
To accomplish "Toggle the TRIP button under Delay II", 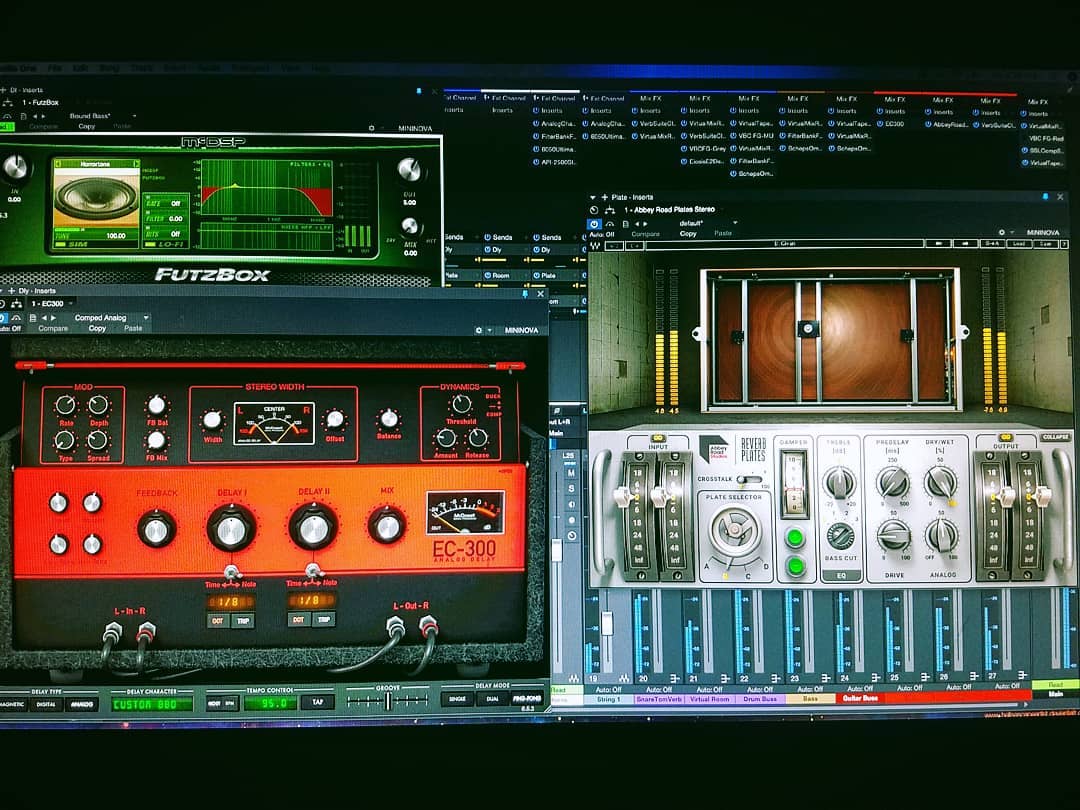I will (x=324, y=619).
